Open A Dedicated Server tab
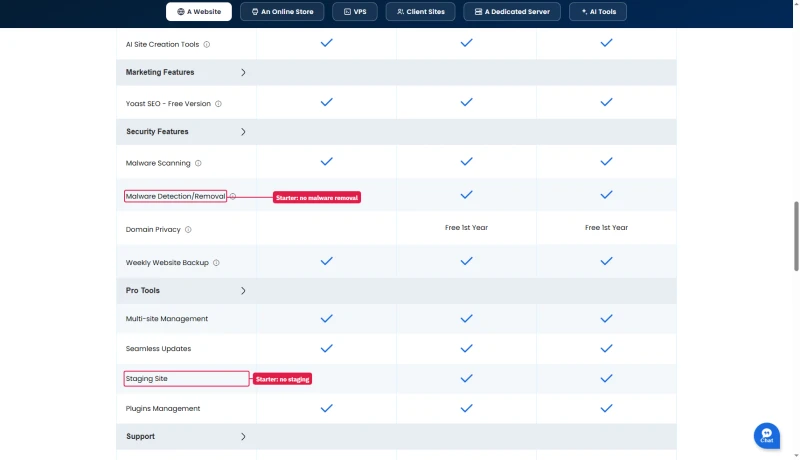 click(x=512, y=12)
